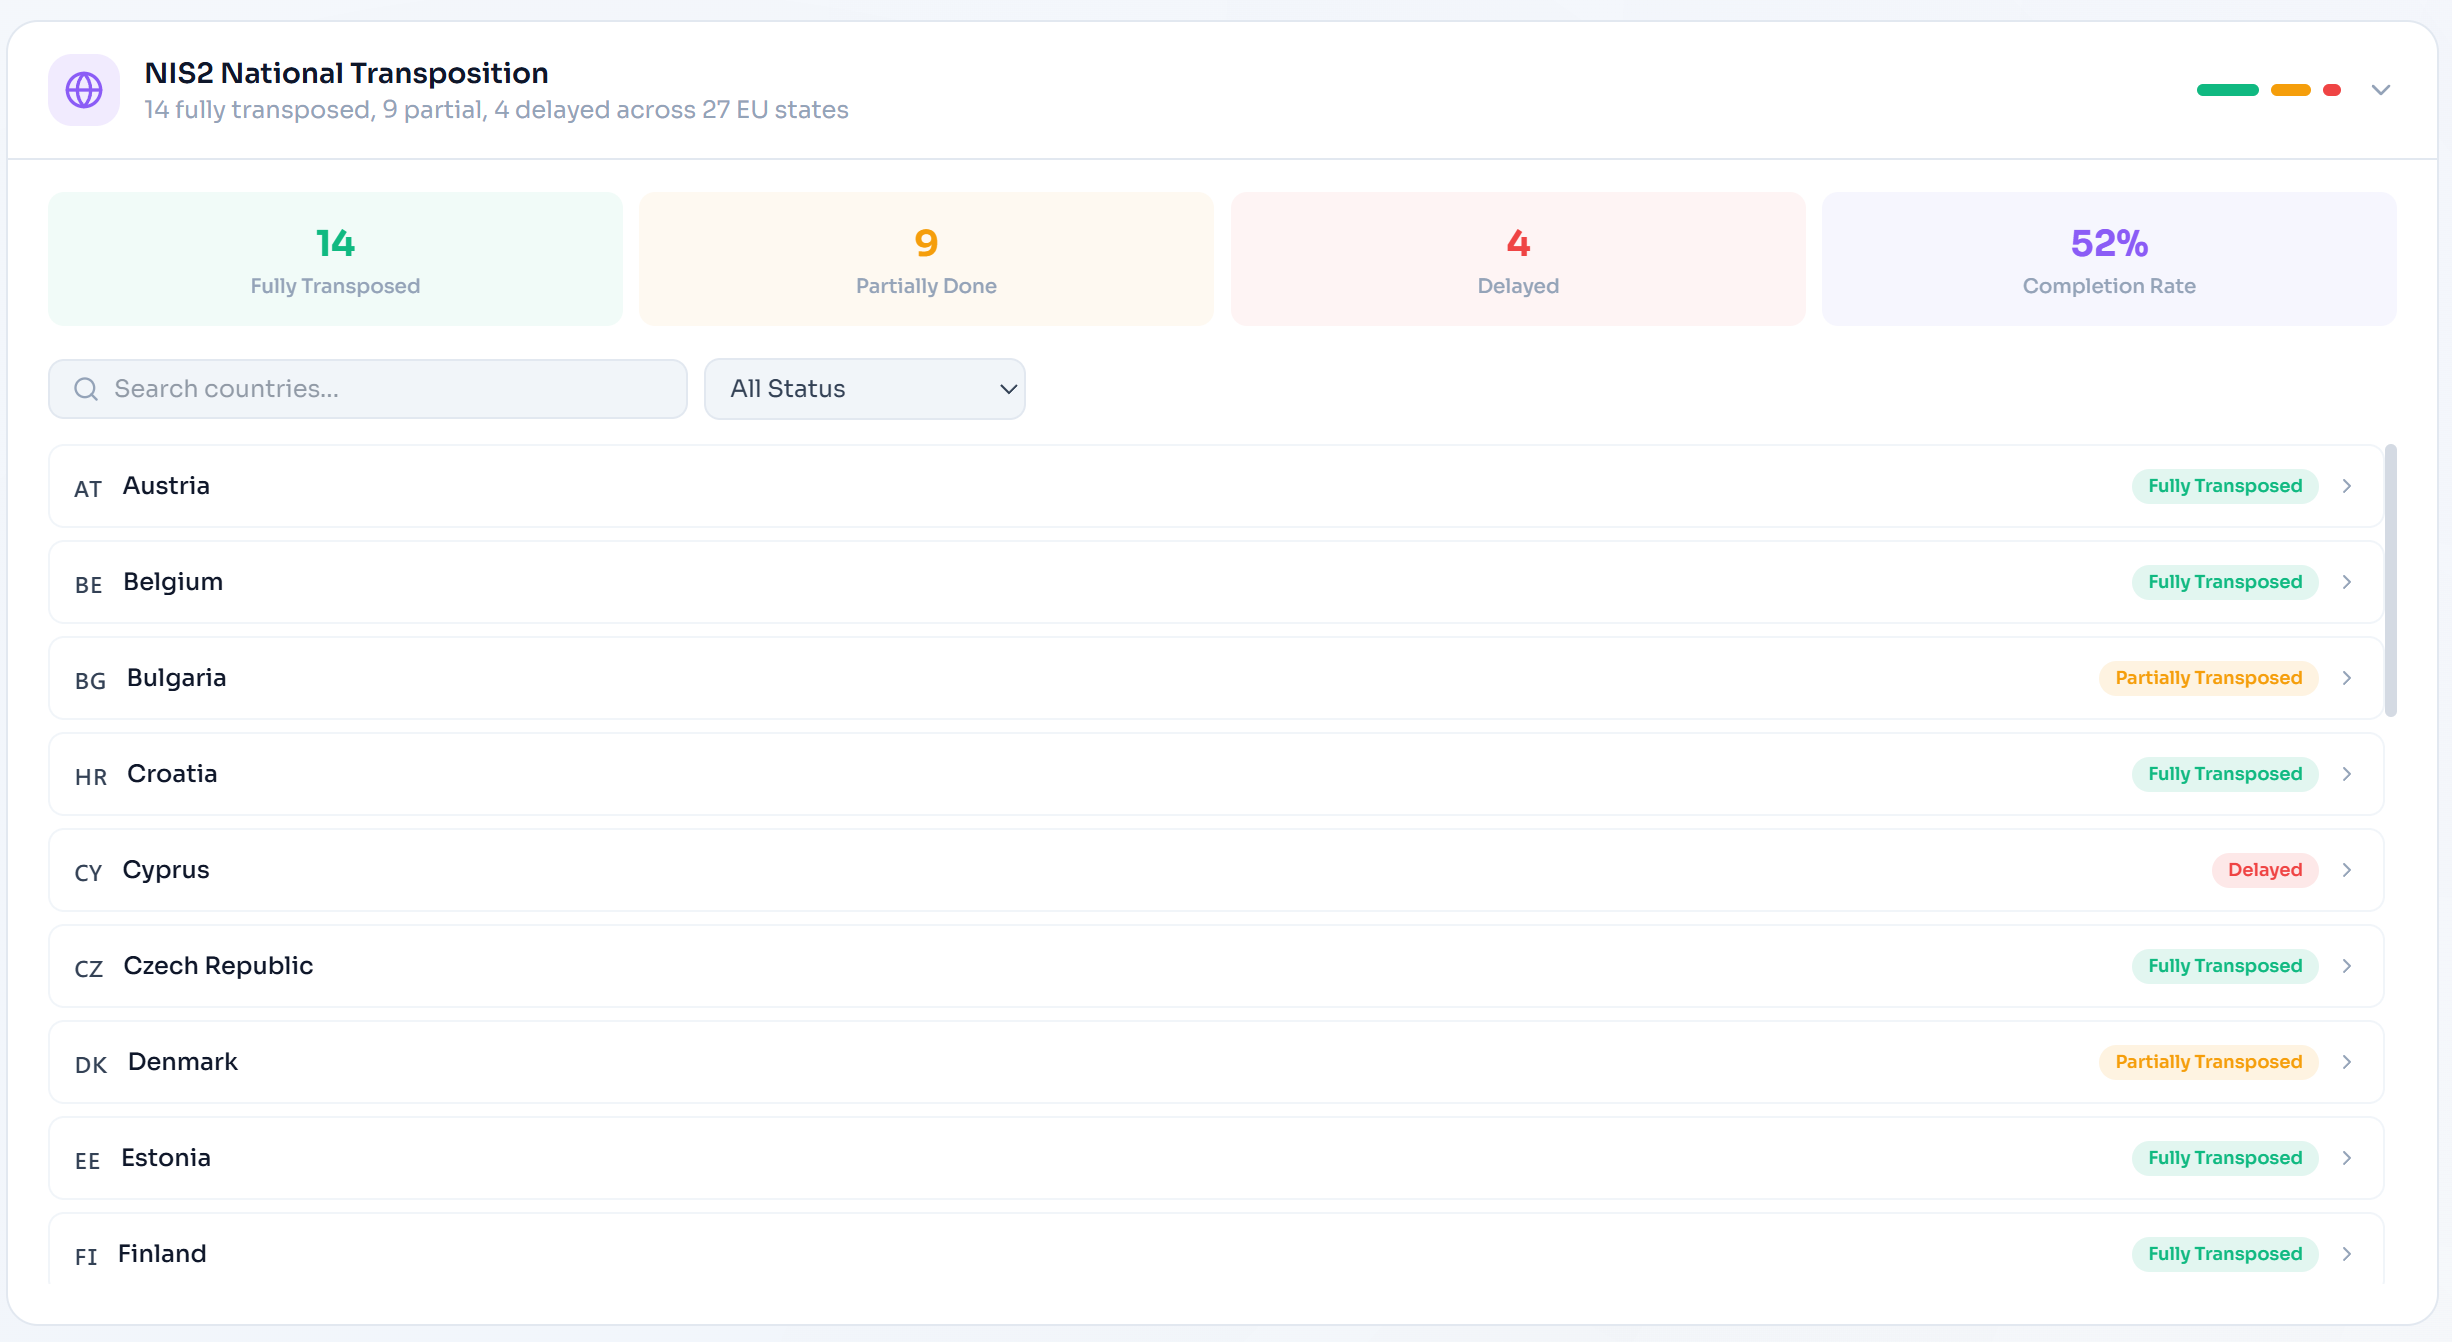Click the arrow icon on the Finland row

click(x=2347, y=1254)
